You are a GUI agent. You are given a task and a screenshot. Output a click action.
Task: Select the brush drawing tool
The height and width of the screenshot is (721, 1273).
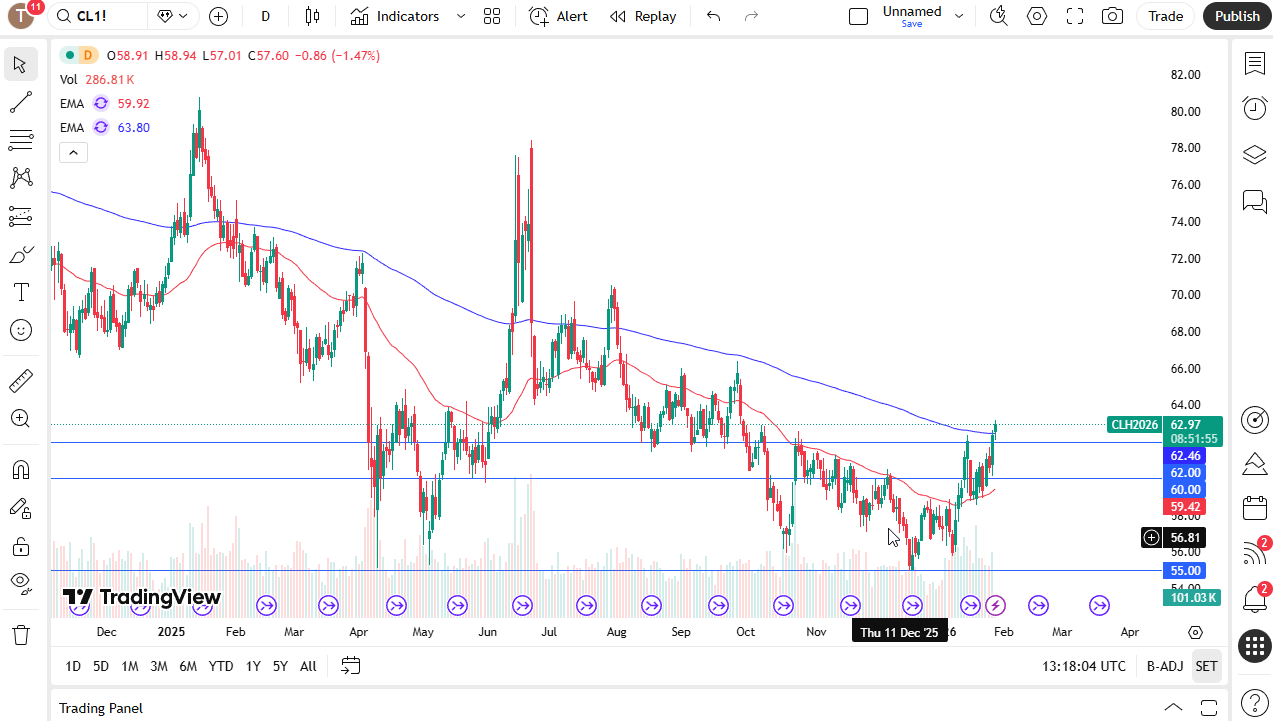click(20, 255)
